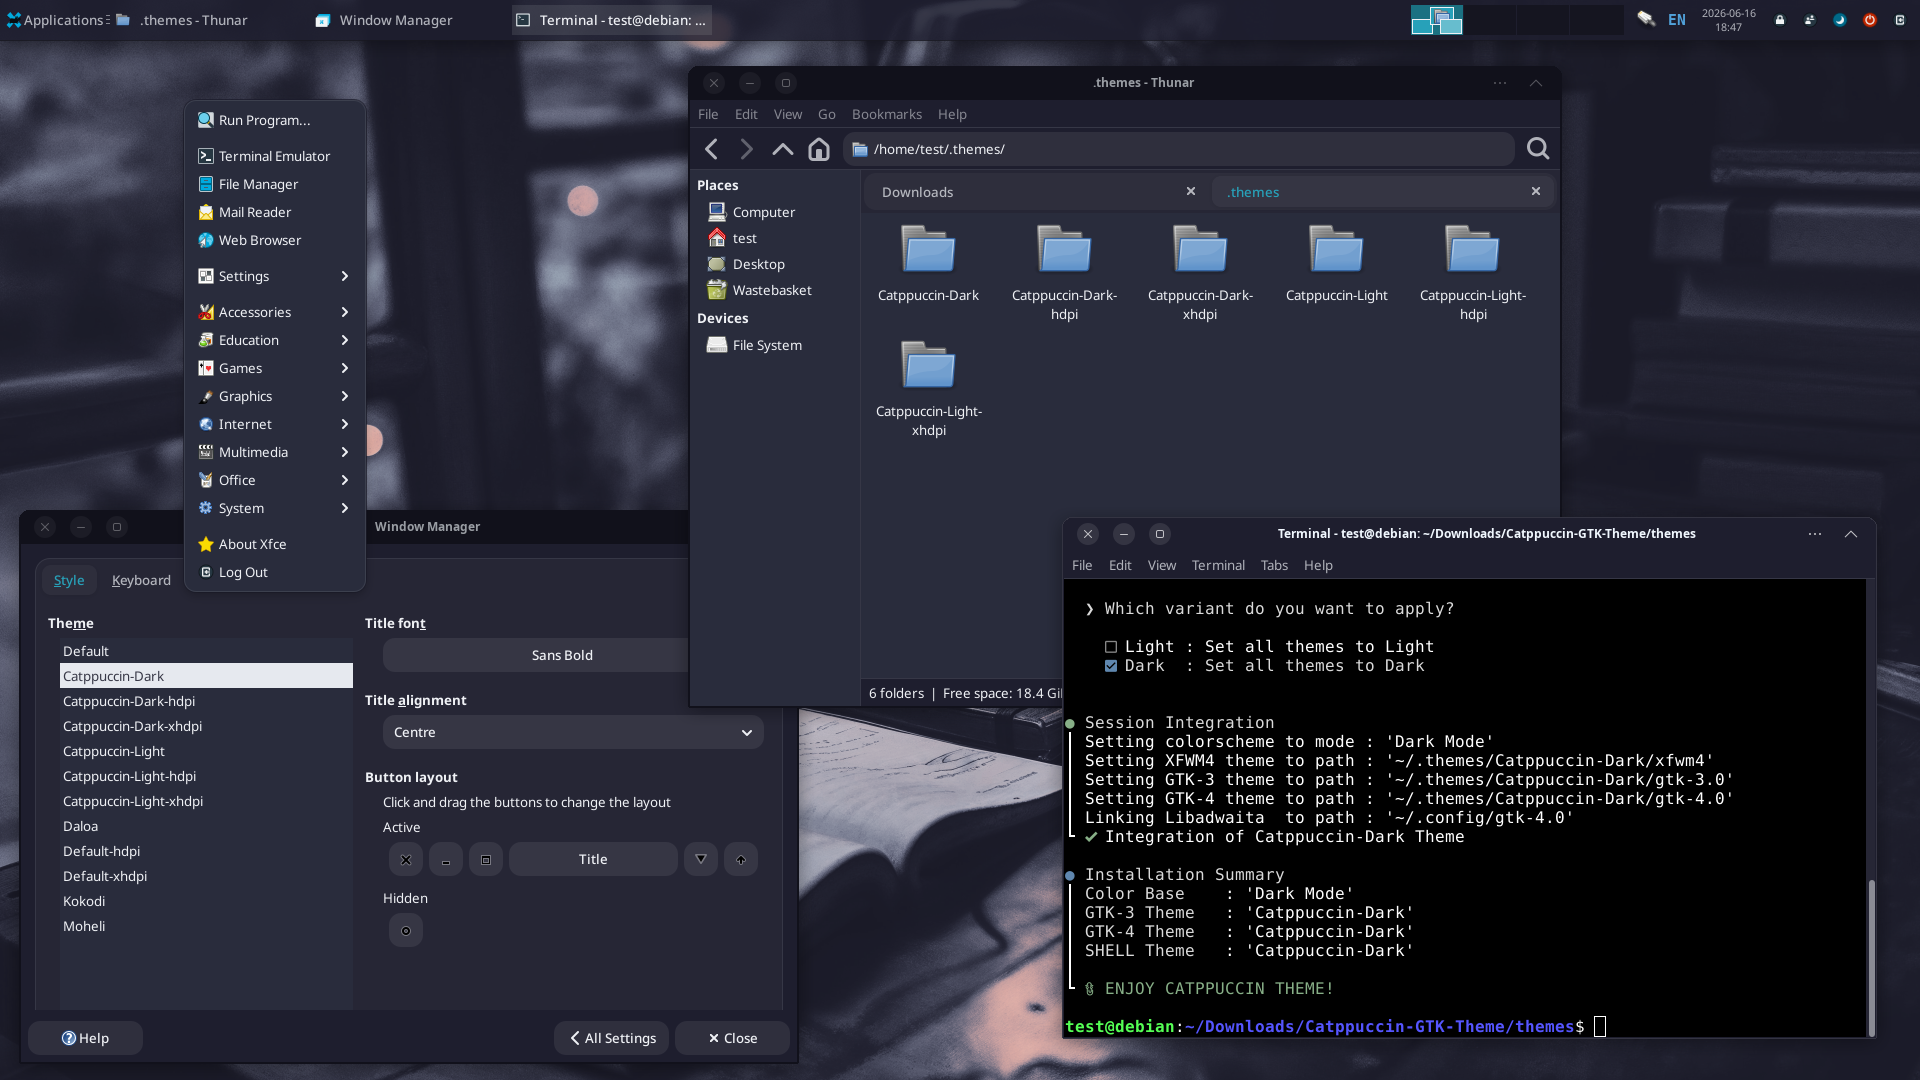
Task: Launch Web Browser from applications menu
Action: pos(274,240)
